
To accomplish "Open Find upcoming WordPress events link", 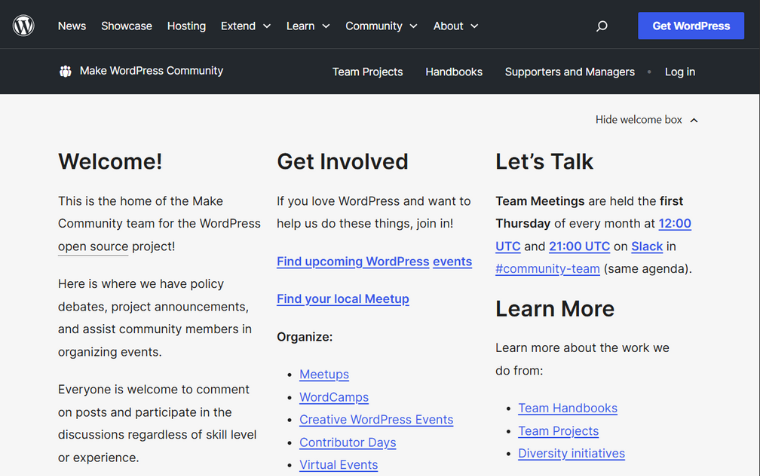I will [x=374, y=261].
